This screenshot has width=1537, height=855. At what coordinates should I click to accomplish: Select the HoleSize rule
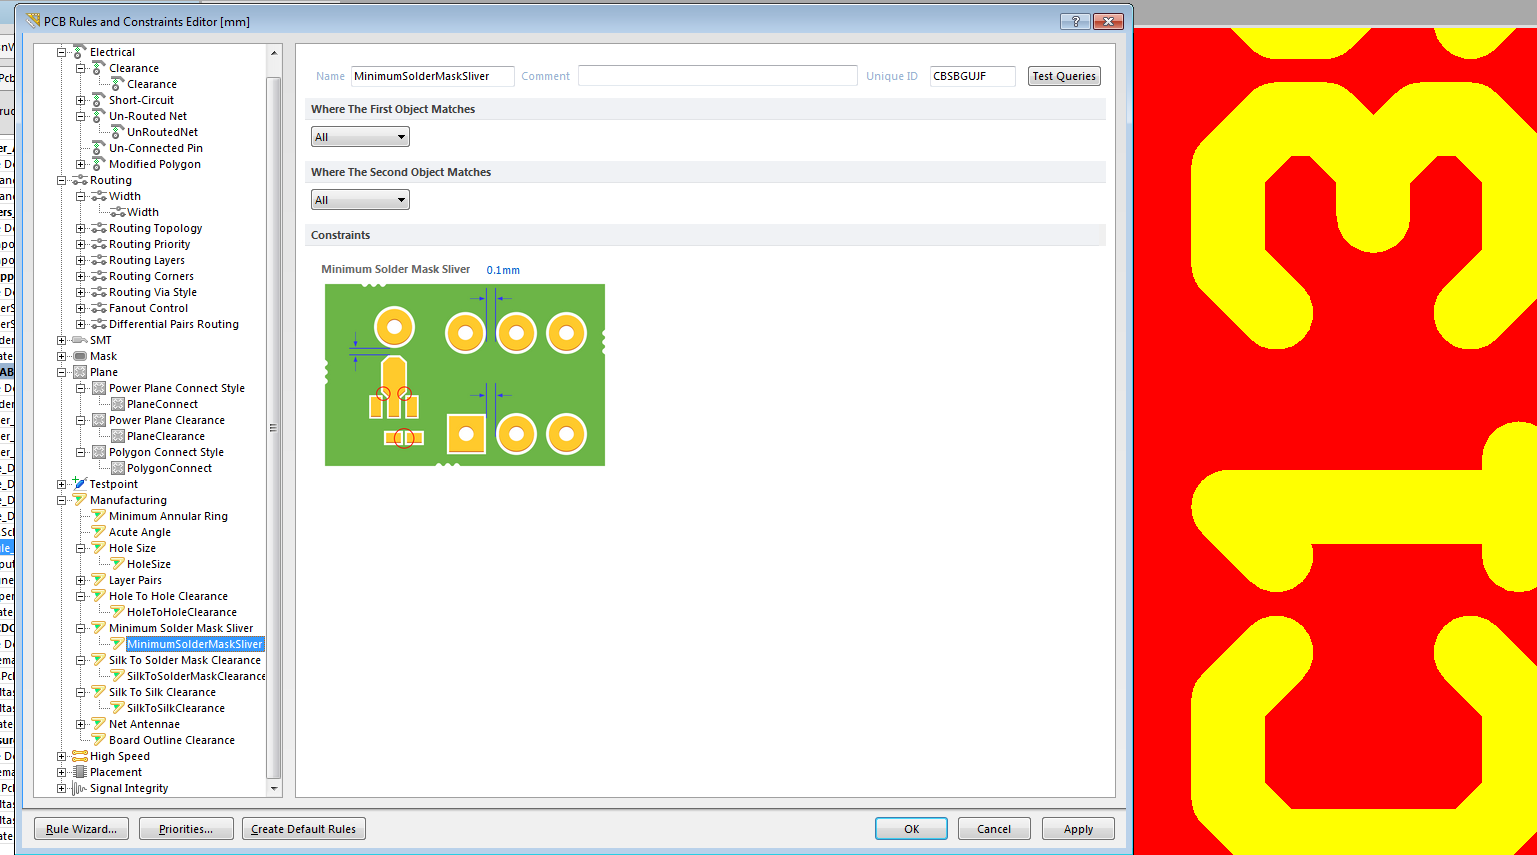(149, 564)
